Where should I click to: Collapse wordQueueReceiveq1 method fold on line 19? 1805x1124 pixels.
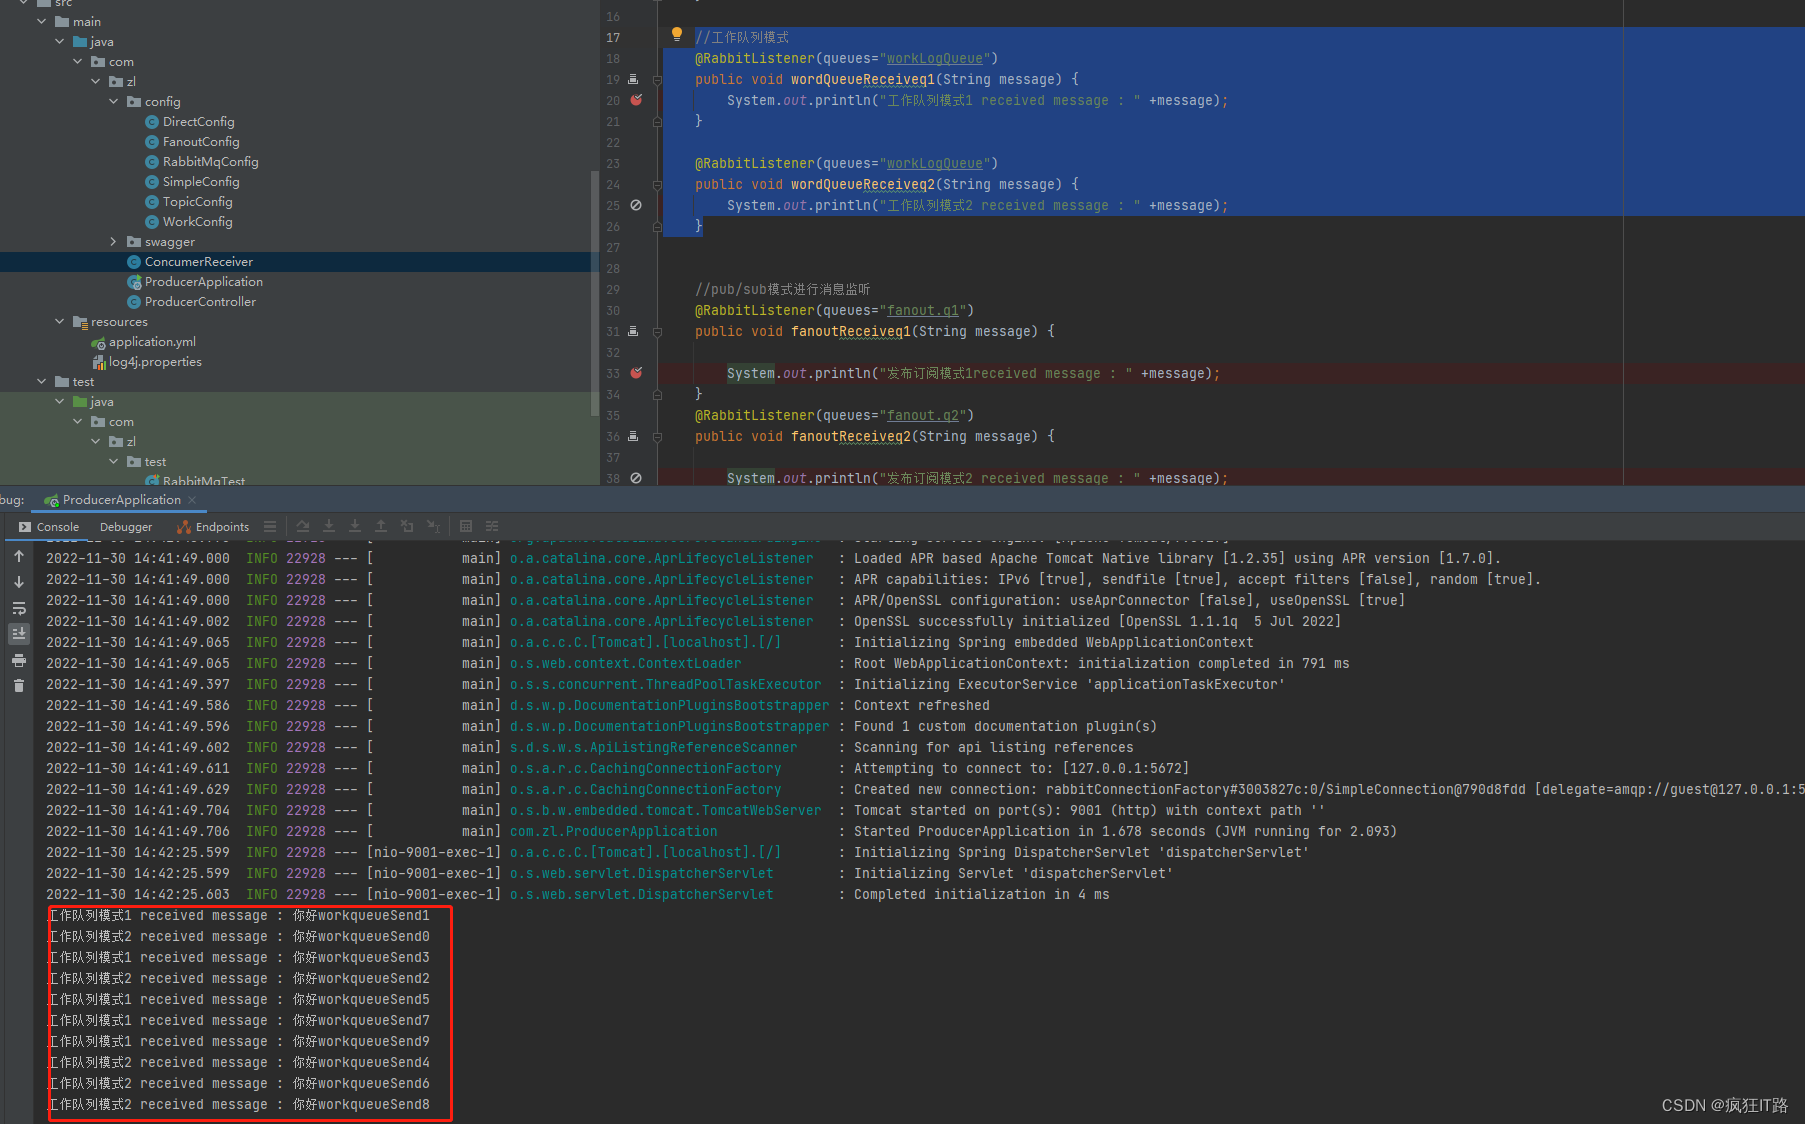[x=657, y=79]
